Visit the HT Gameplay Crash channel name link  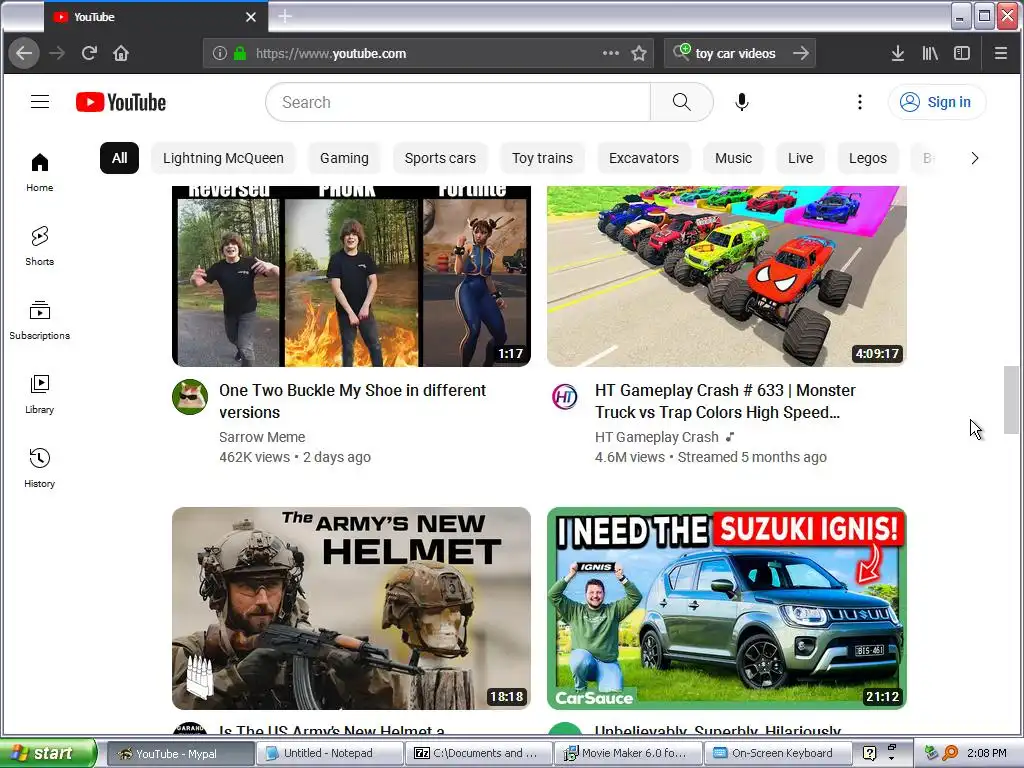pyautogui.click(x=656, y=437)
